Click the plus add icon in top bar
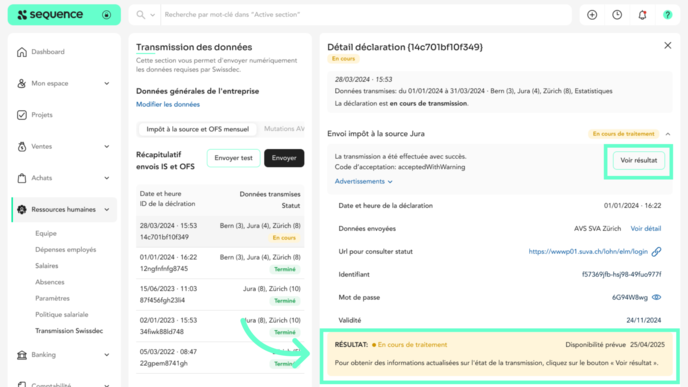688x387 pixels. pyautogui.click(x=592, y=15)
